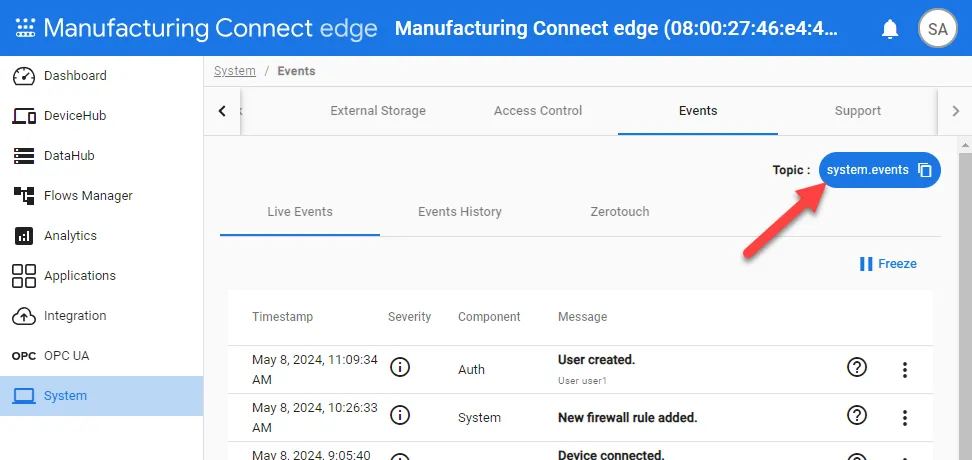The image size is (972, 460).
Task: Click the Message column header
Action: click(x=582, y=317)
